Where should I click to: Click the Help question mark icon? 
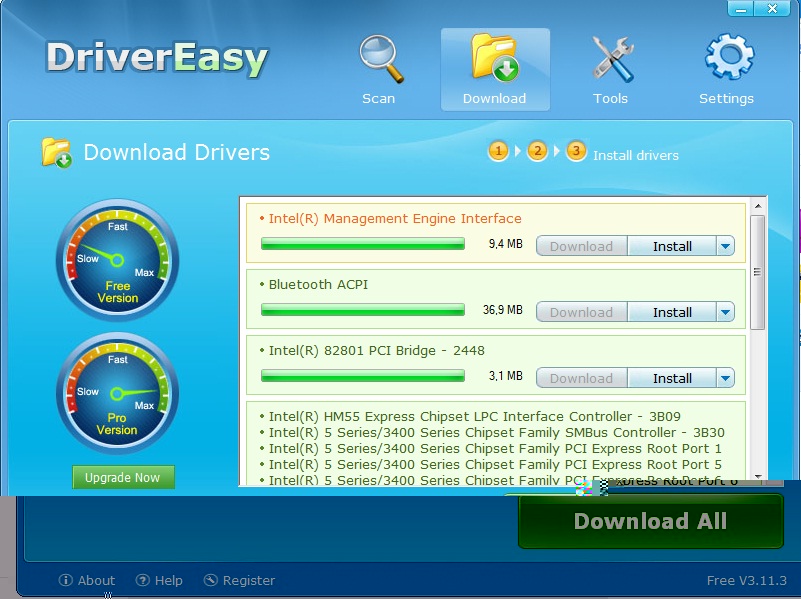point(143,580)
